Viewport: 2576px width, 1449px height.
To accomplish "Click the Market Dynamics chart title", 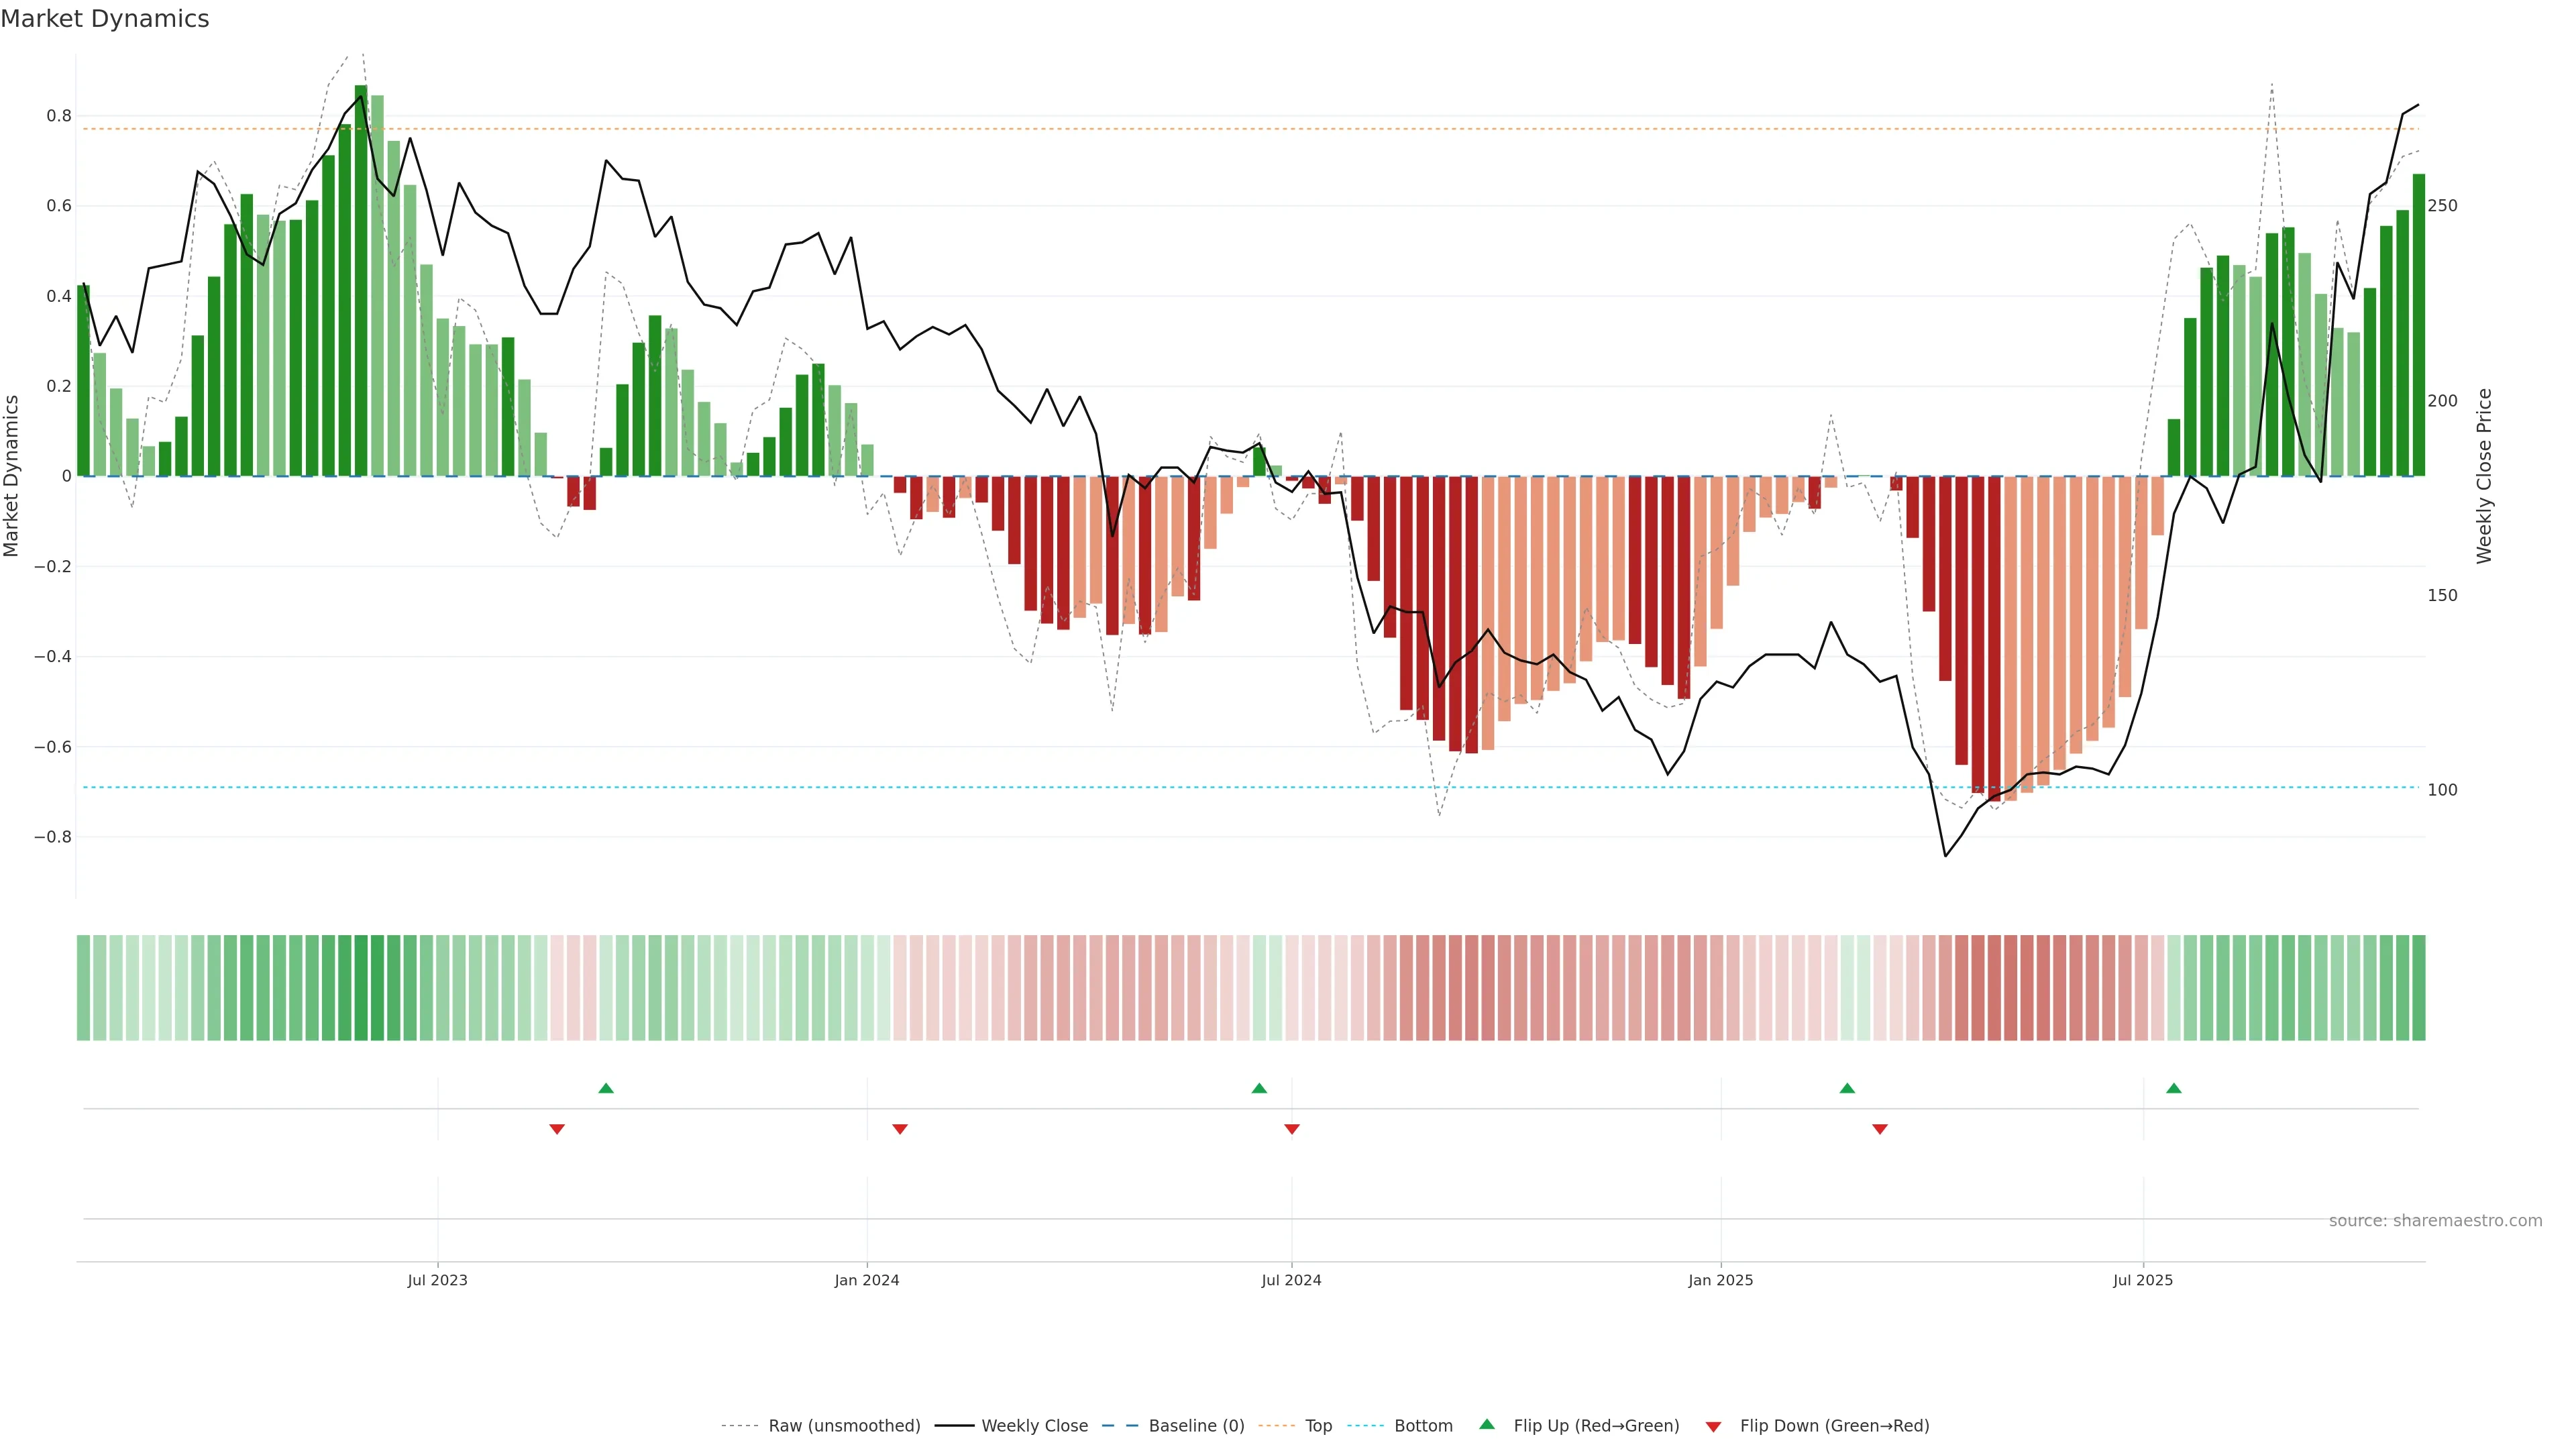I will click(x=105, y=19).
